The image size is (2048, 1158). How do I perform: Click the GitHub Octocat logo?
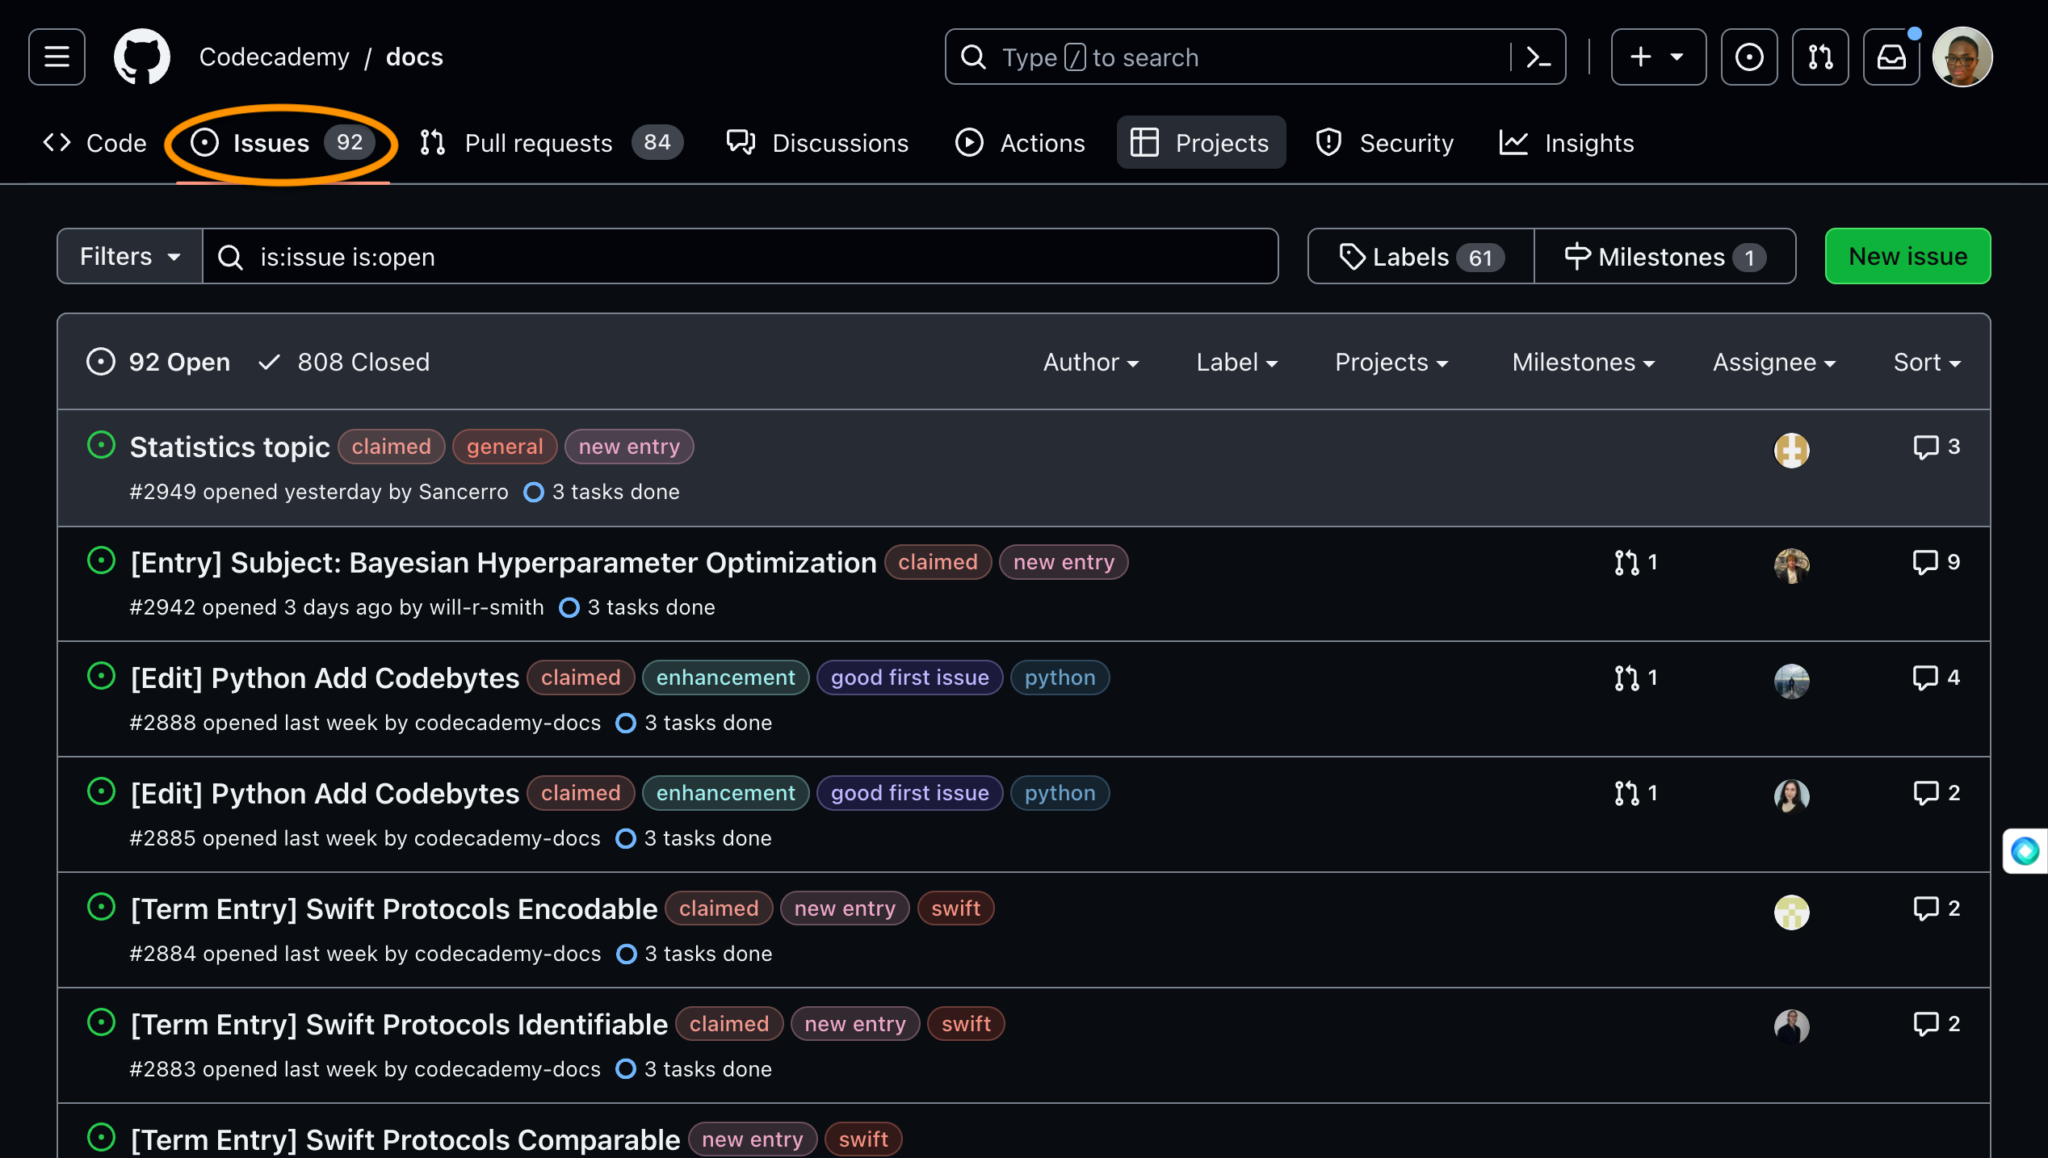141,56
